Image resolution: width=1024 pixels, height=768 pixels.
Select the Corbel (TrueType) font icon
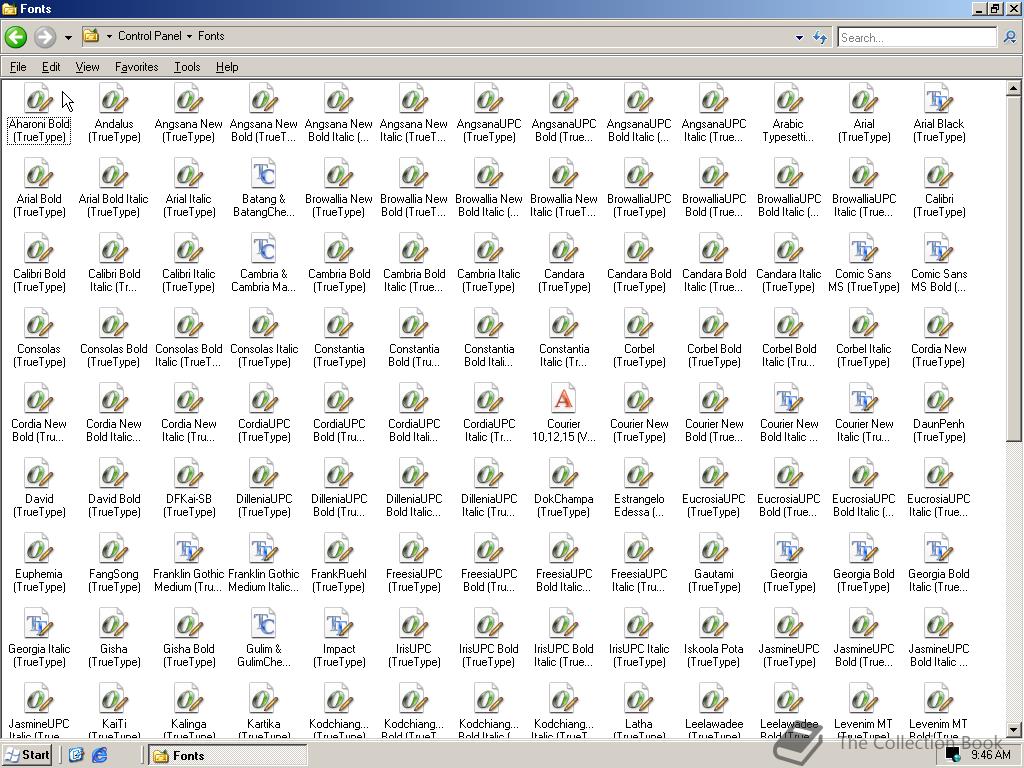tap(639, 325)
